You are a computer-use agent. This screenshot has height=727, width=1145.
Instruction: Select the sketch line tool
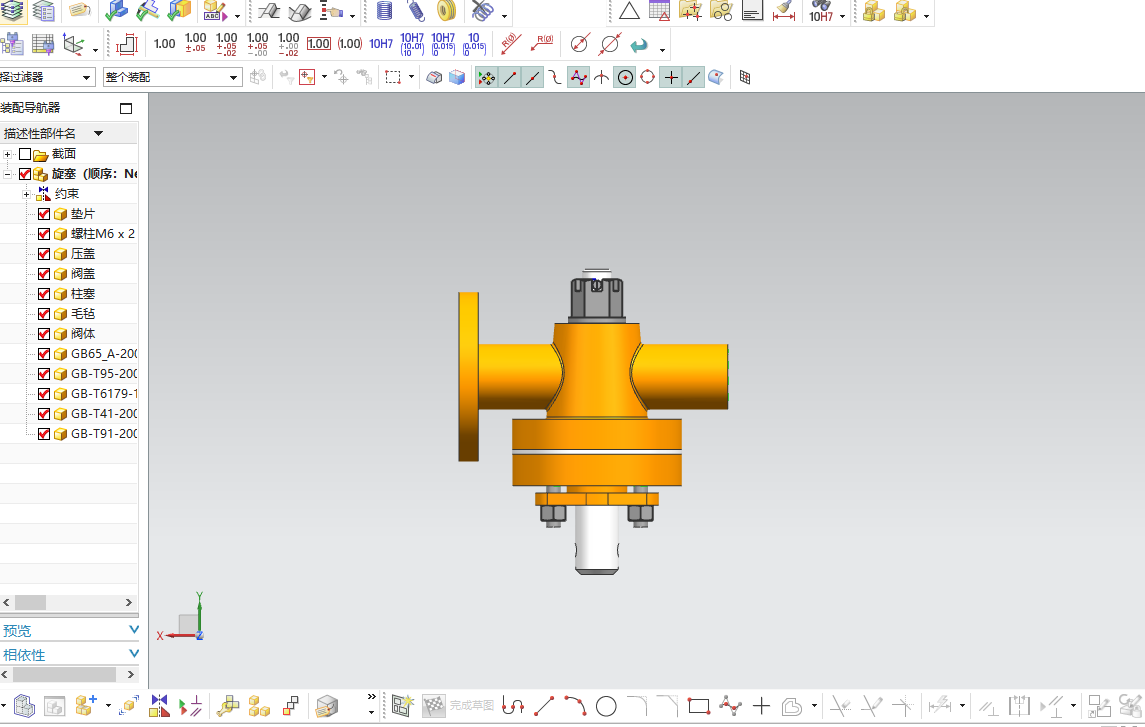[544, 706]
